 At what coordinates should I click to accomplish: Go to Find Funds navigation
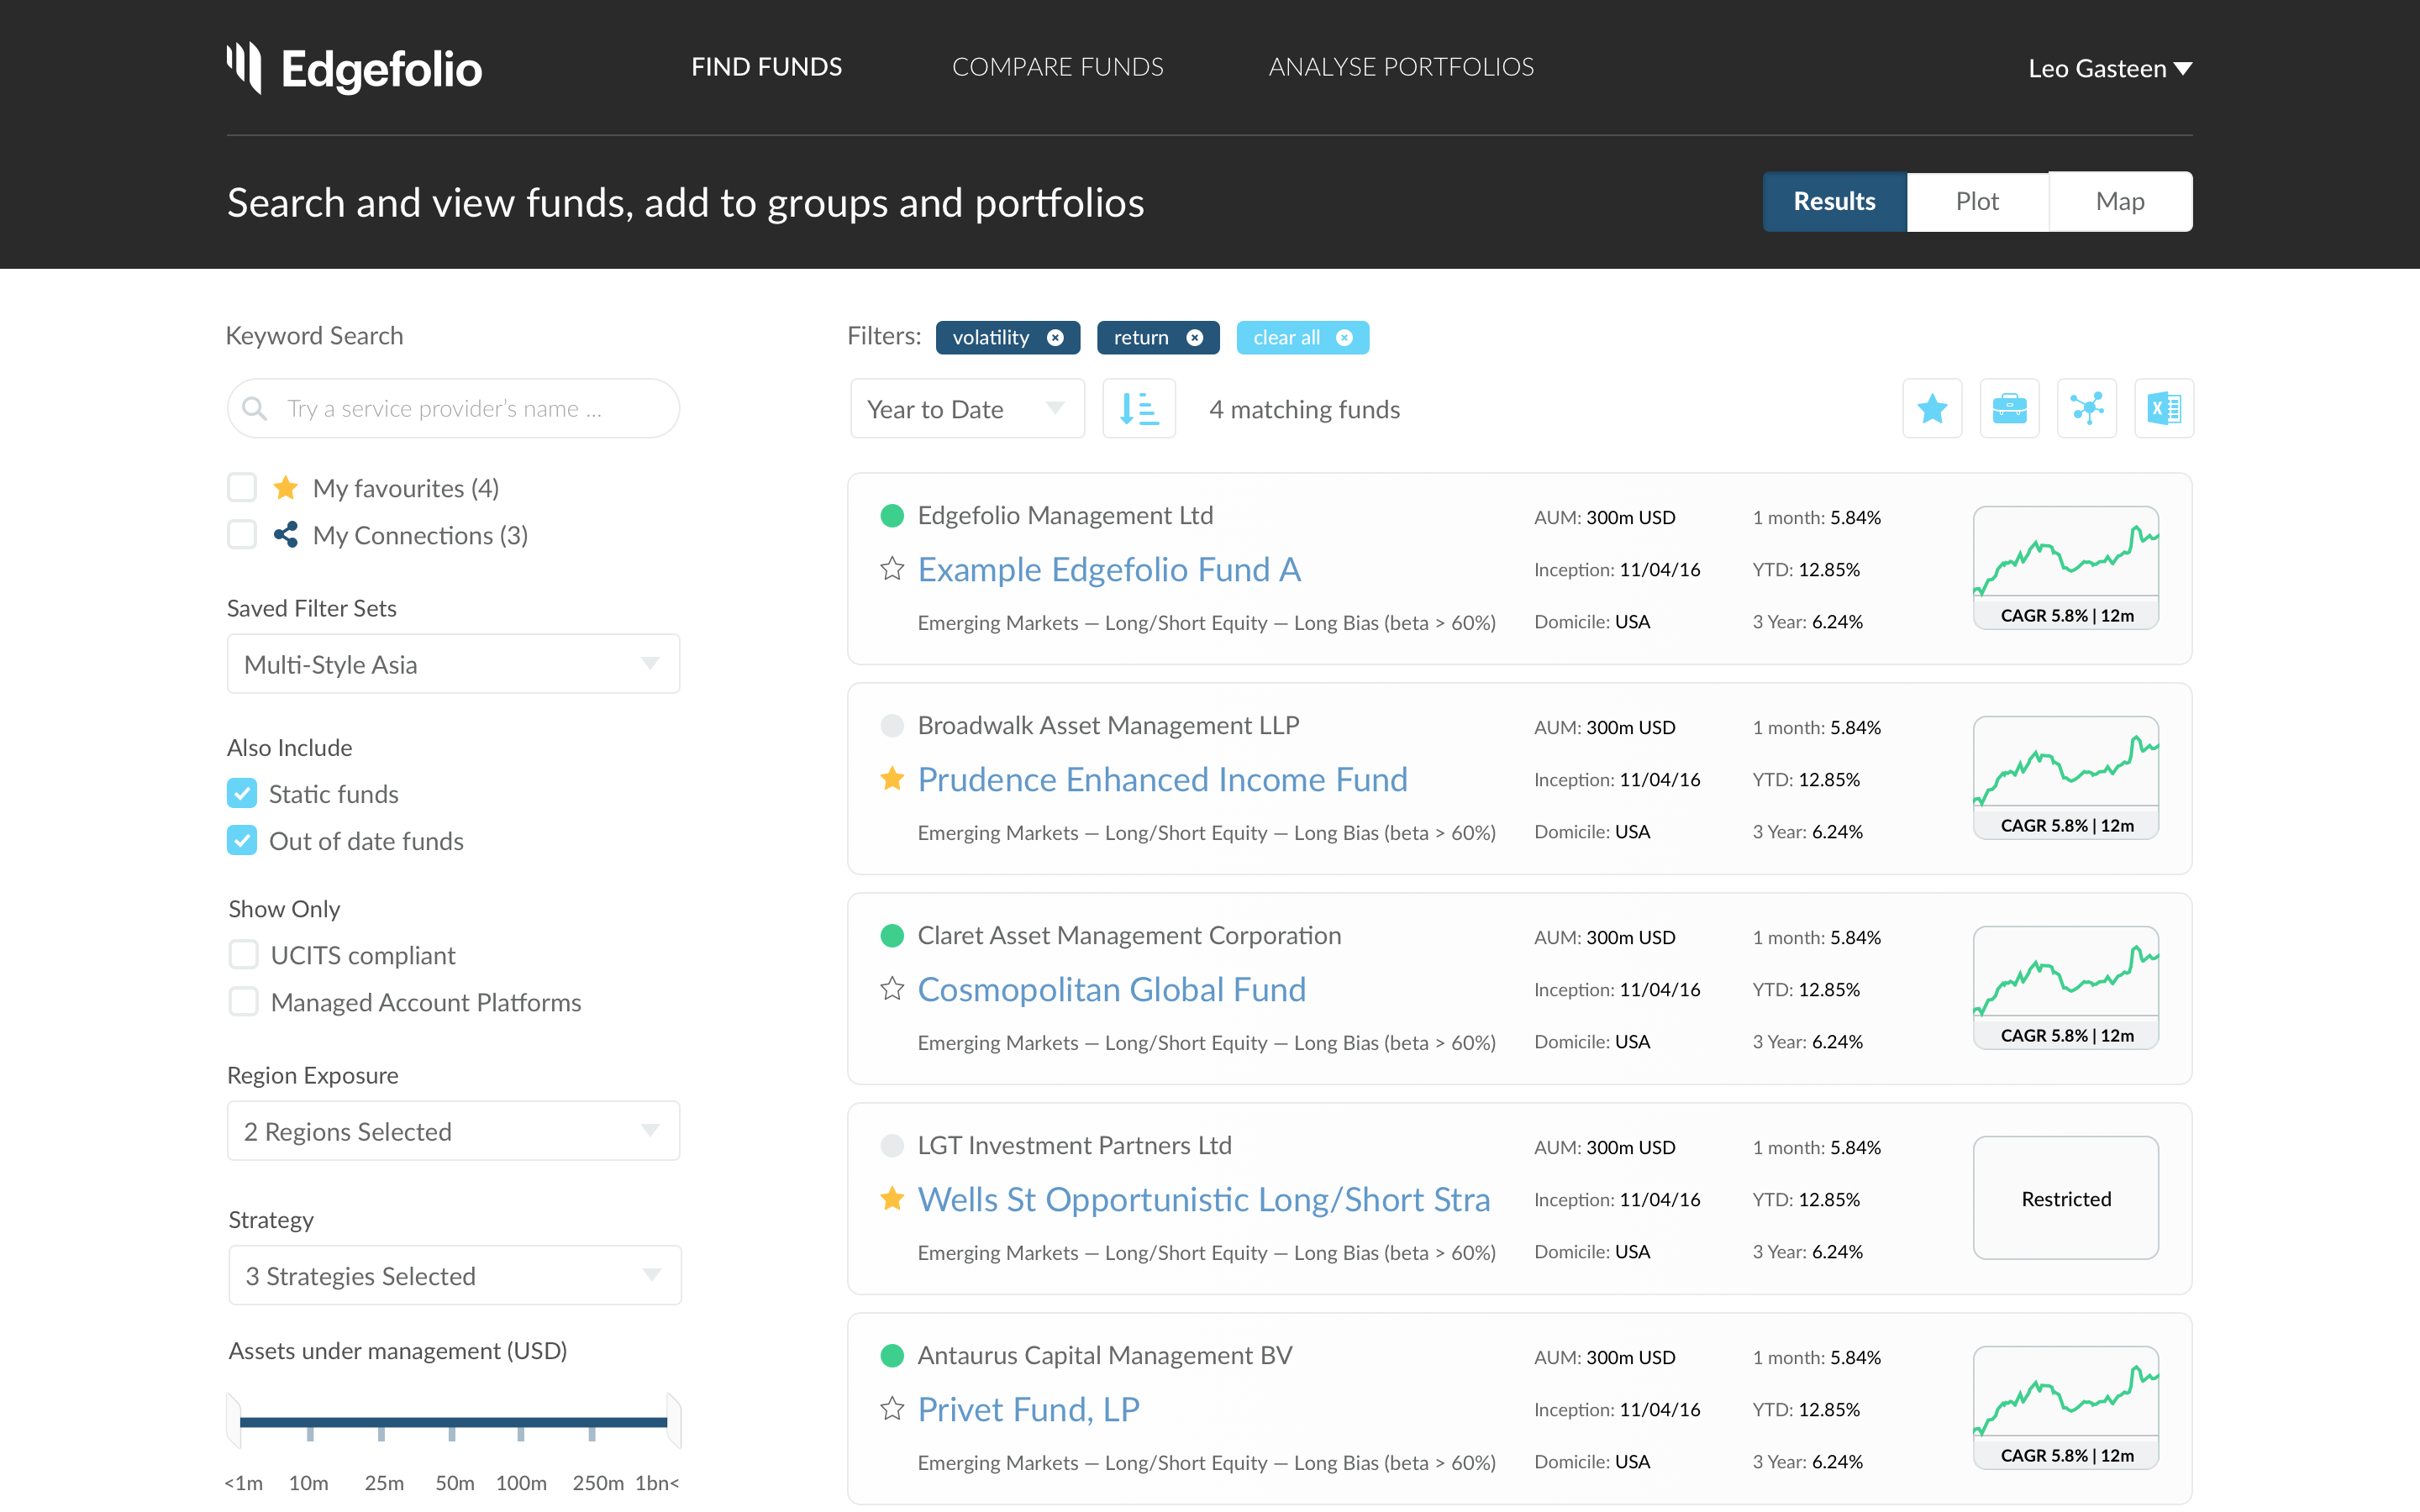(767, 67)
